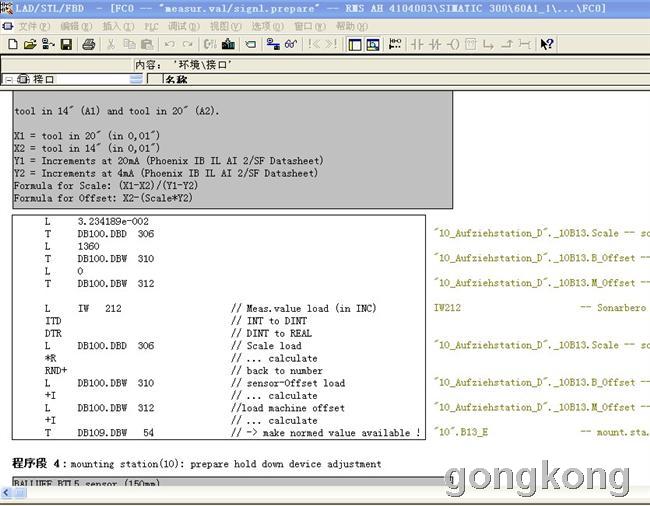Click the change view icon after download
Screen dimensions: 650x506
(x=250, y=44)
